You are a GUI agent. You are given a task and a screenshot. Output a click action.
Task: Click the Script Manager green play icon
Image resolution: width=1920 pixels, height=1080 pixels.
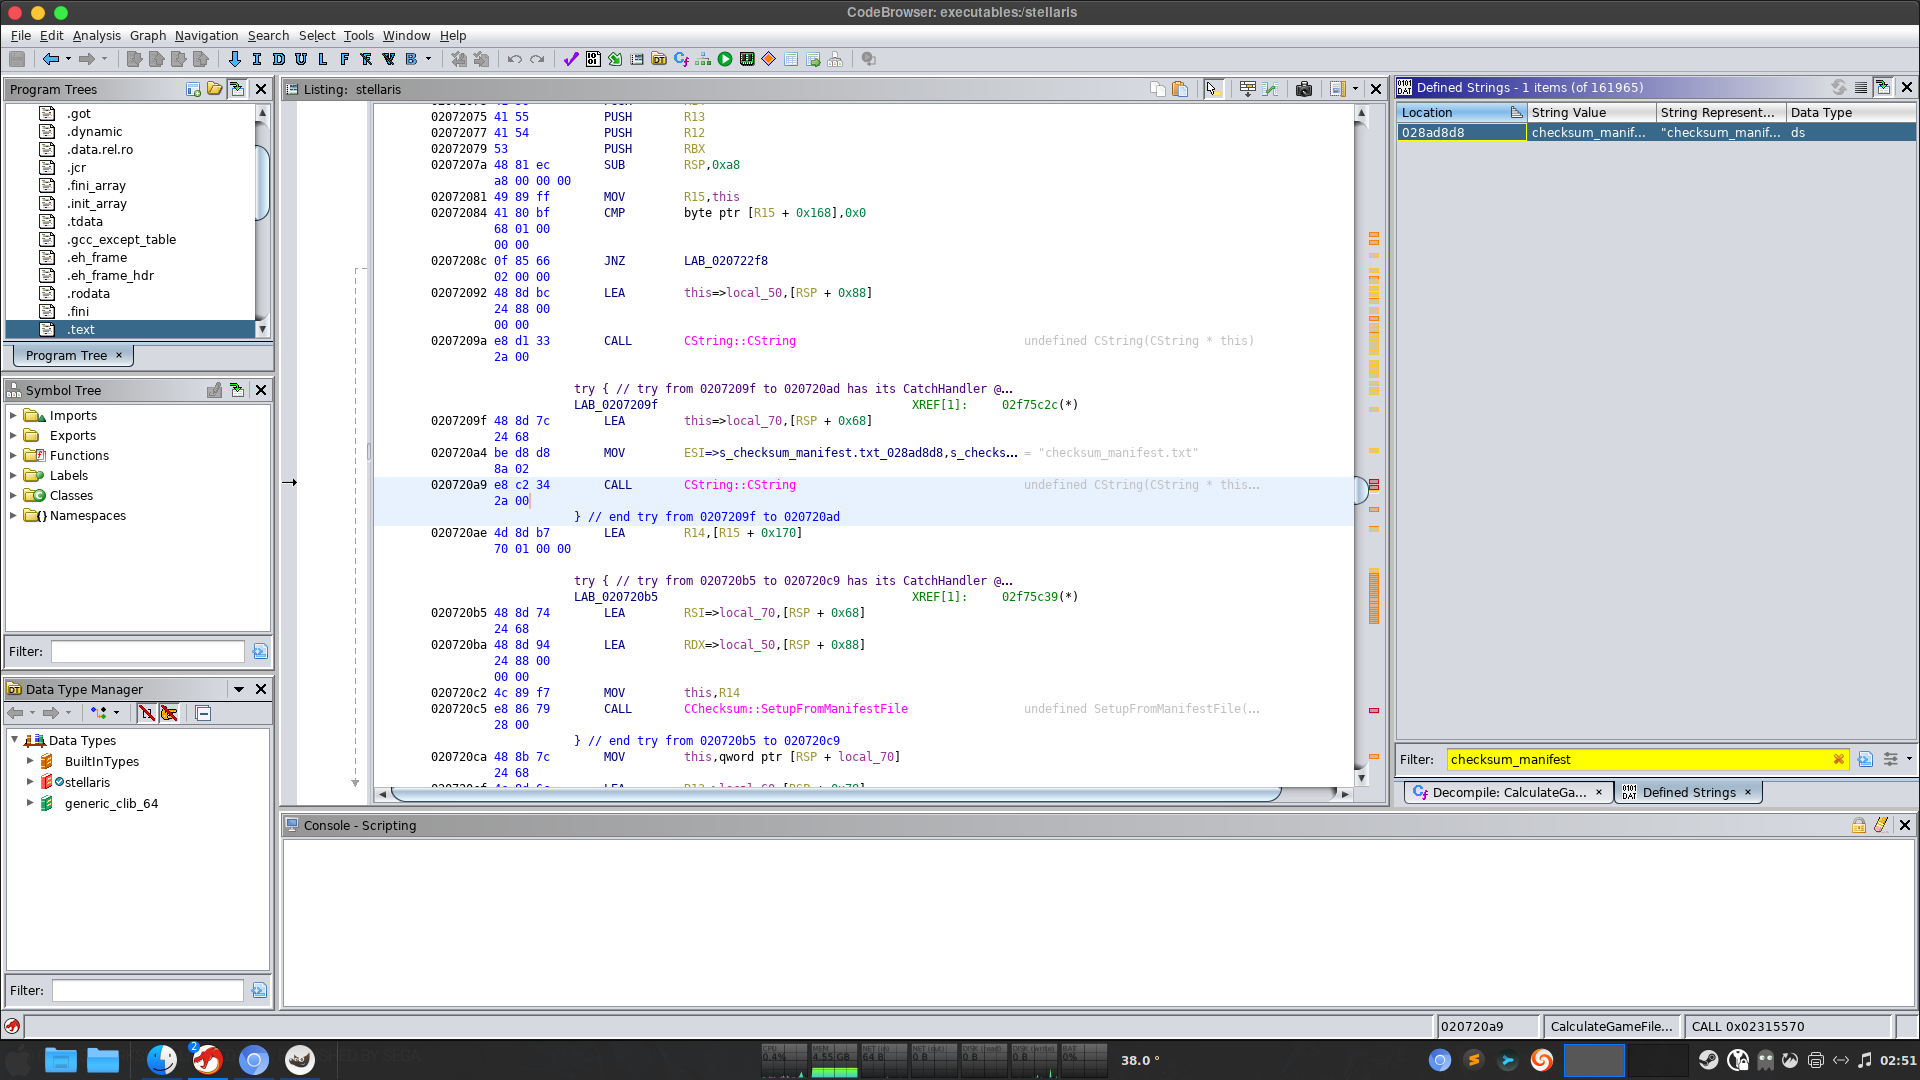[725, 59]
